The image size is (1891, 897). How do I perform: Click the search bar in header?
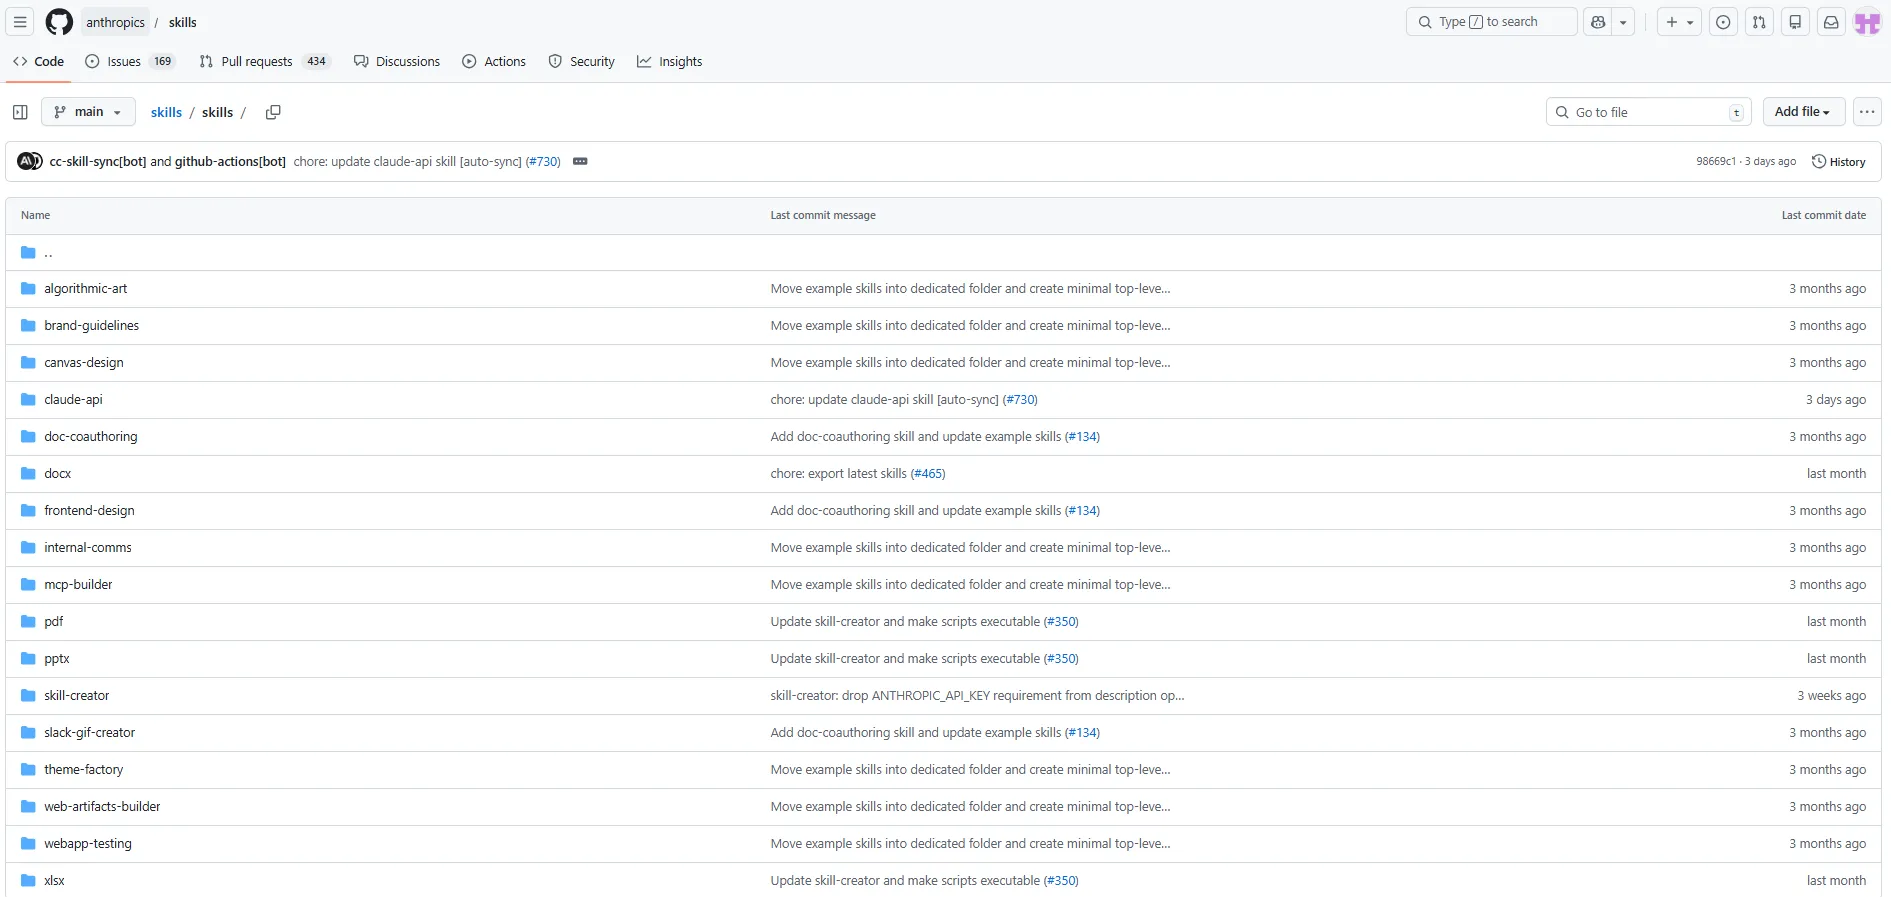pos(1491,22)
